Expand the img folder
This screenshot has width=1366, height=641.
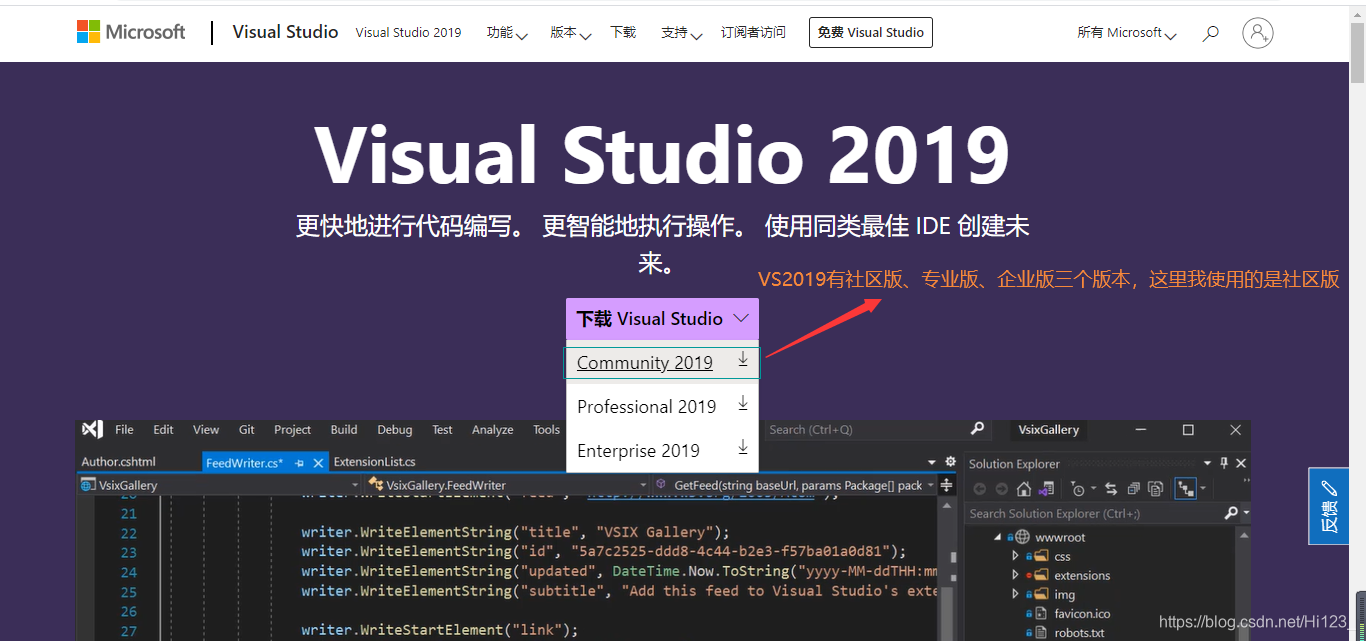click(1015, 594)
